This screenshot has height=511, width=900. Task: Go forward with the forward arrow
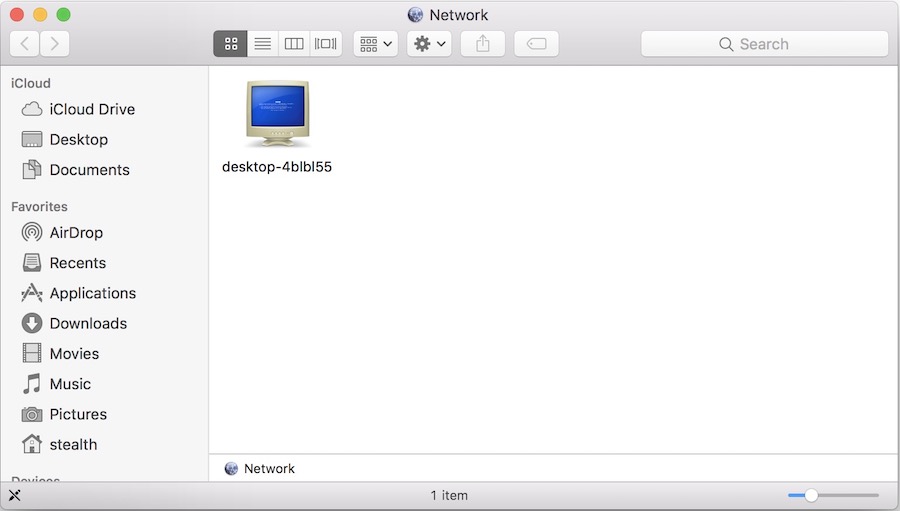[55, 44]
